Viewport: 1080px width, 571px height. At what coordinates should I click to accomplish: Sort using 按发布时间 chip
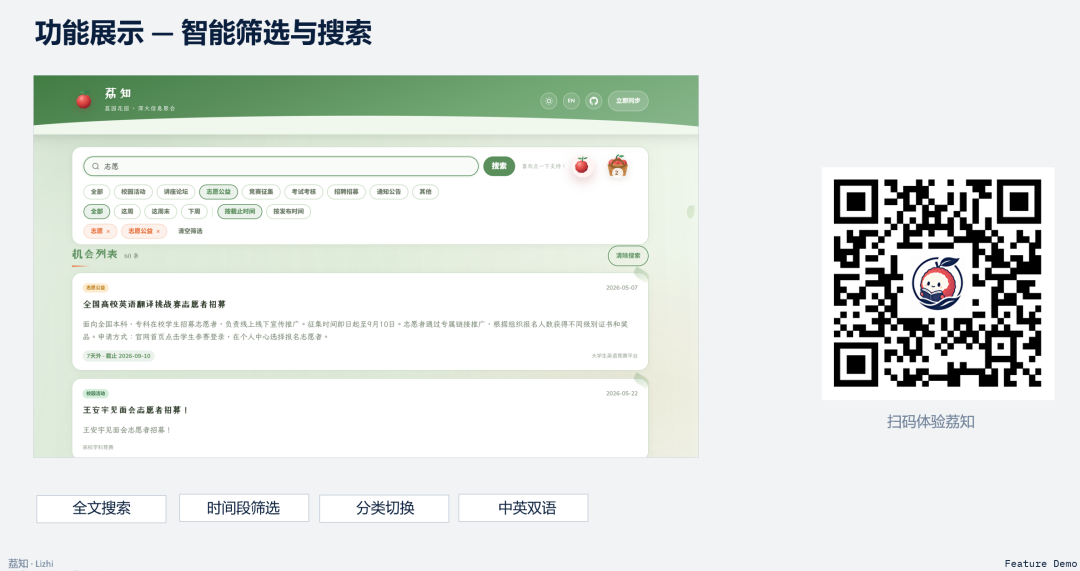[x=289, y=211]
